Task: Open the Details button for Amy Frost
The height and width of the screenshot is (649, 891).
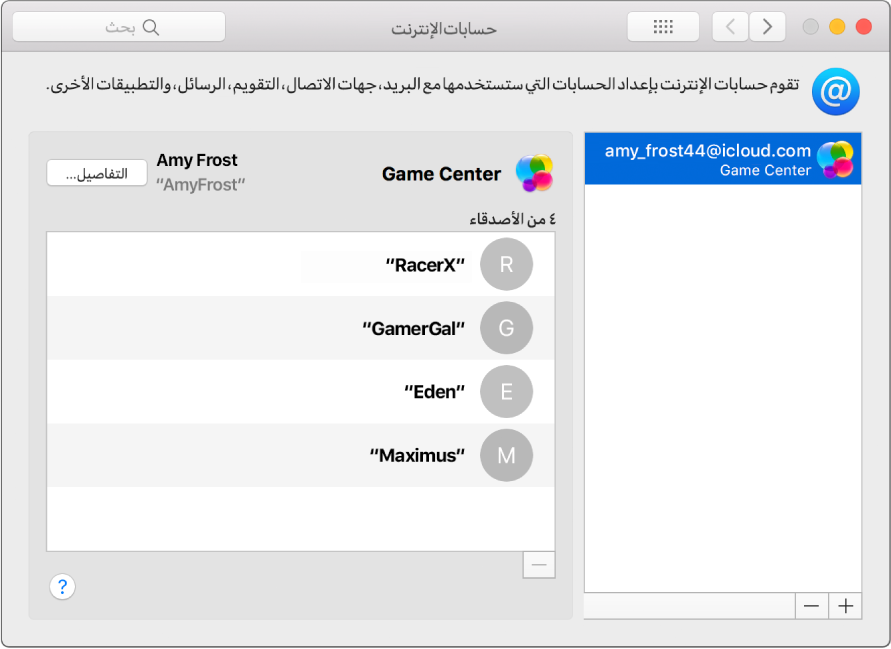Action: pos(97,173)
